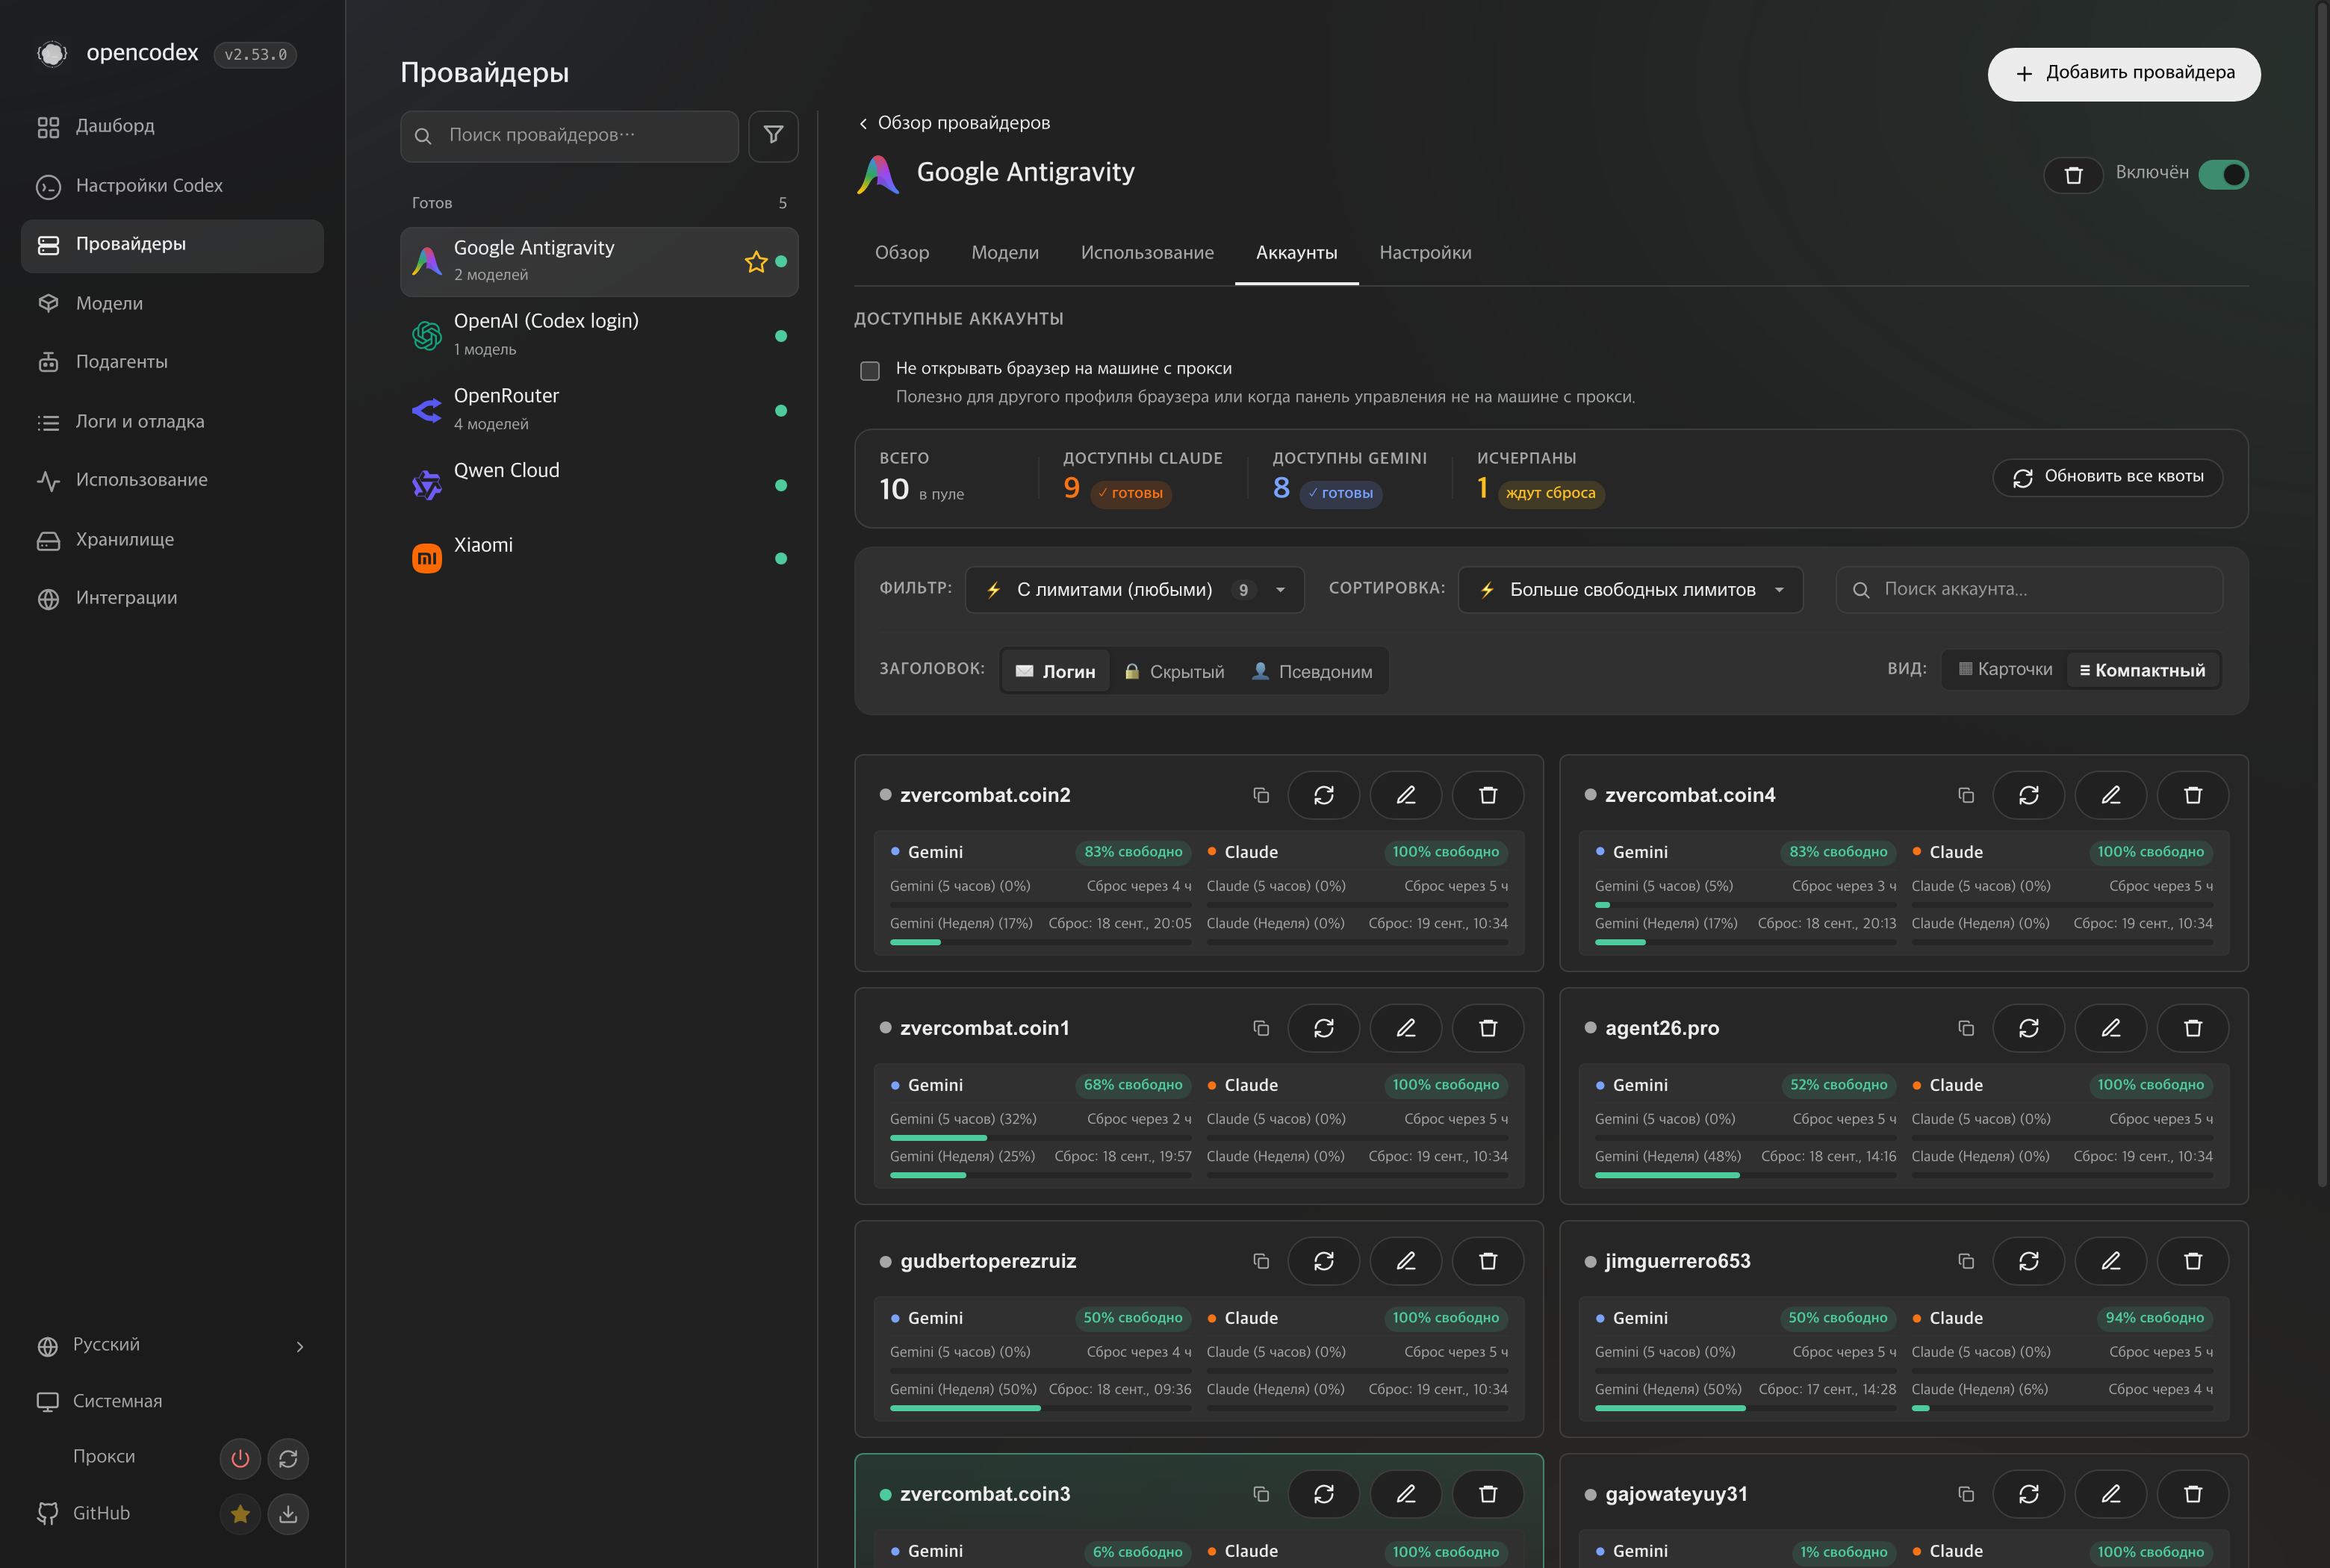The width and height of the screenshot is (2330, 1568).
Task: Select the Qwen Cloud provider
Action: click(599, 485)
